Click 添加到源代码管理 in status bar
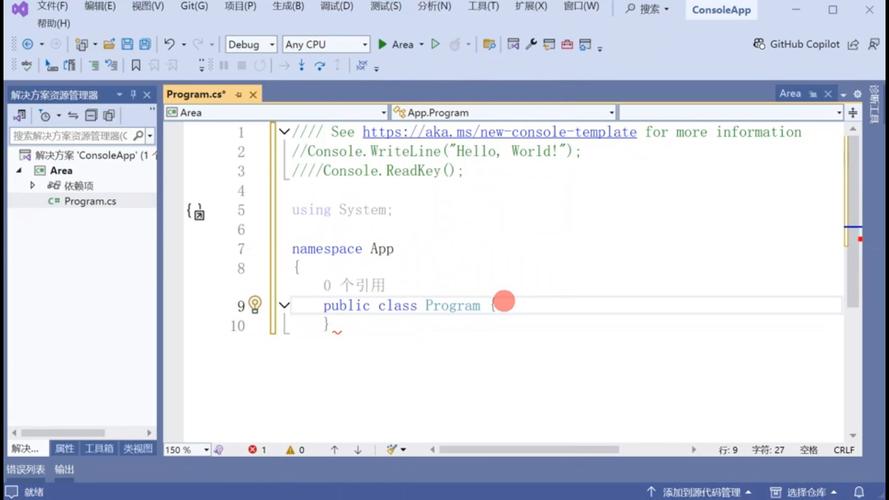 (700, 492)
